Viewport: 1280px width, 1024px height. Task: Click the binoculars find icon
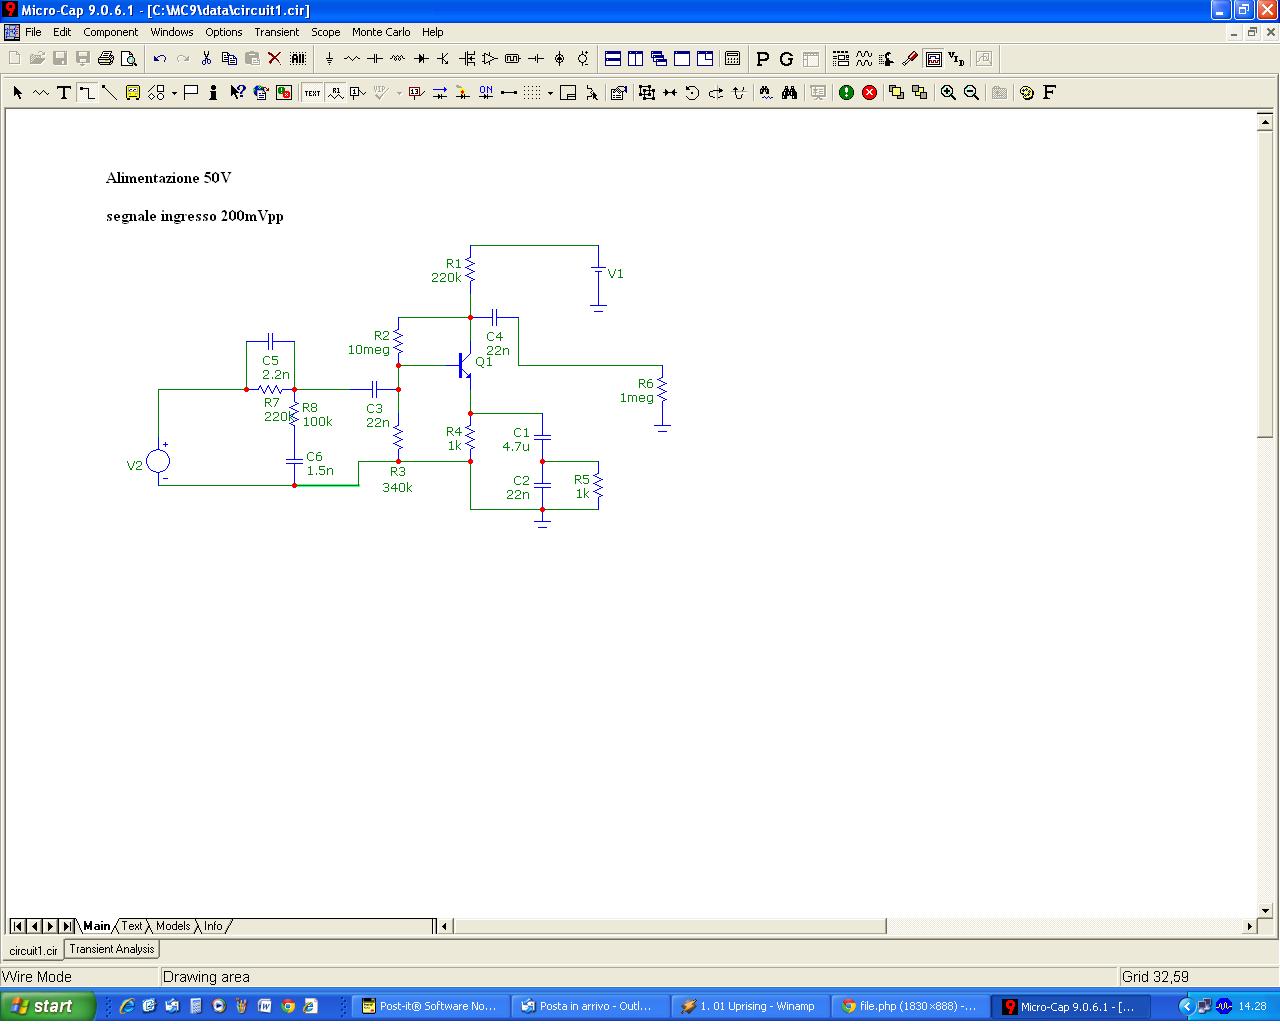tap(789, 93)
